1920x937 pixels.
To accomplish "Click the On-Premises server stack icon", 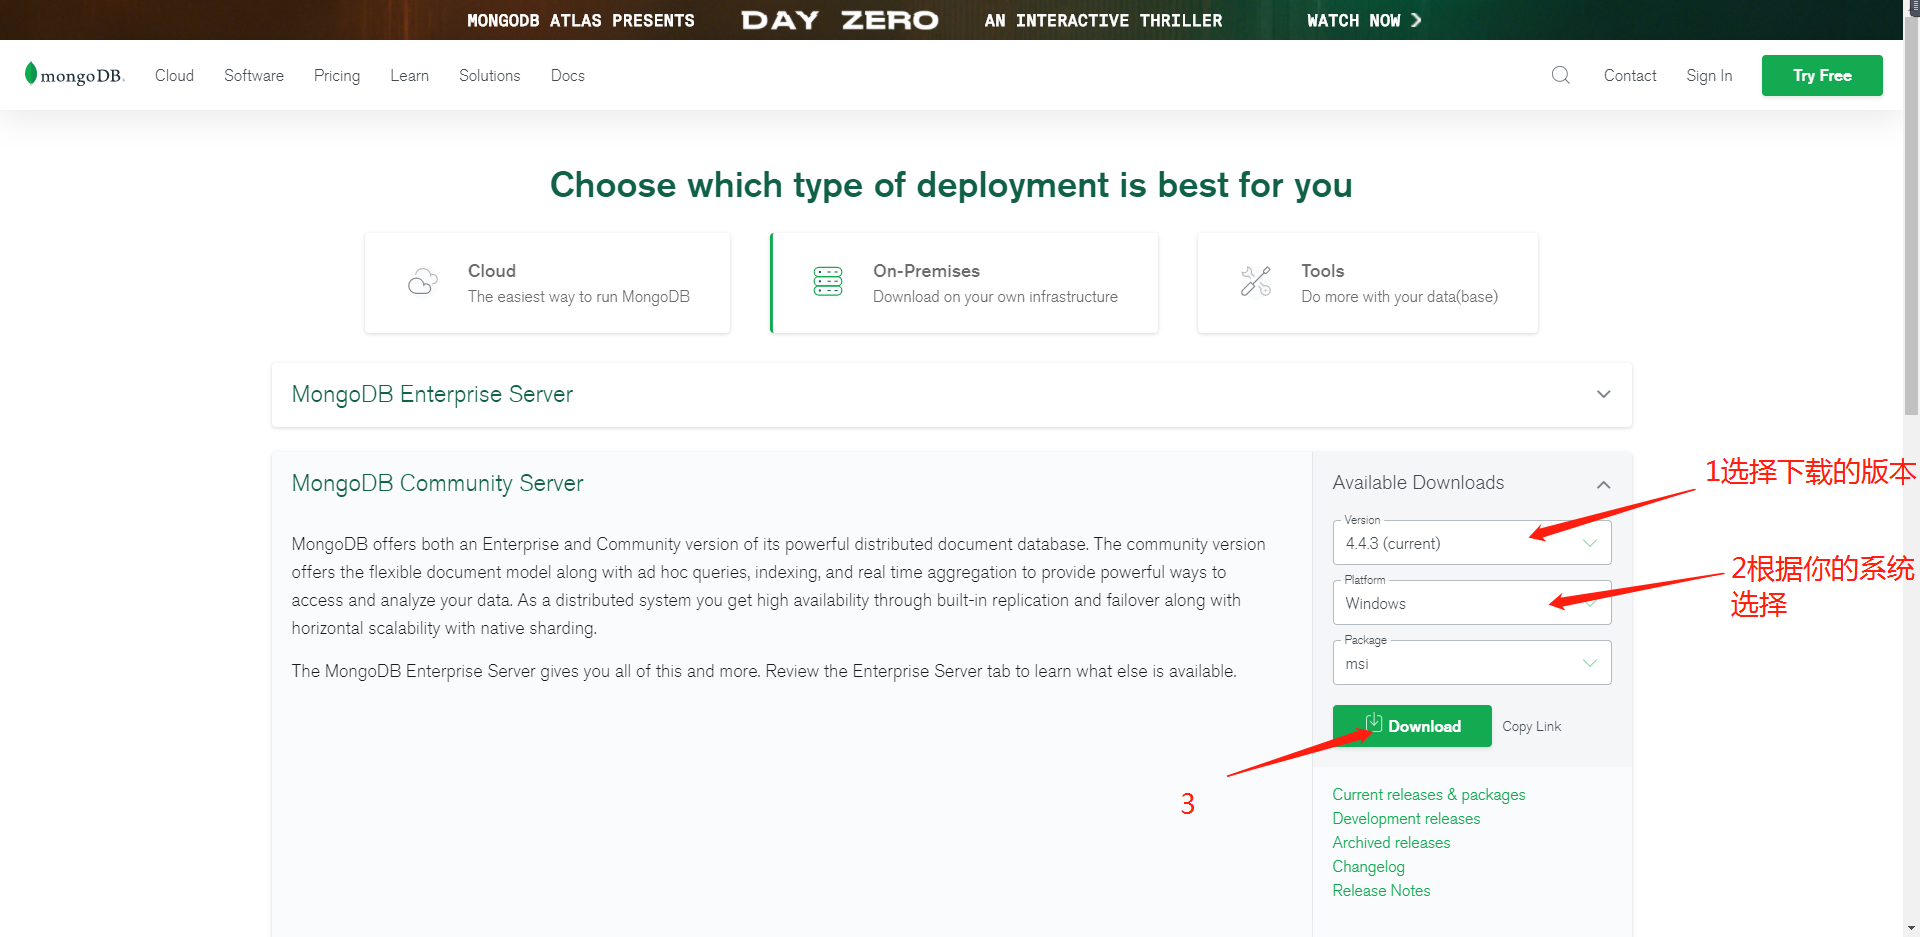I will point(828,282).
